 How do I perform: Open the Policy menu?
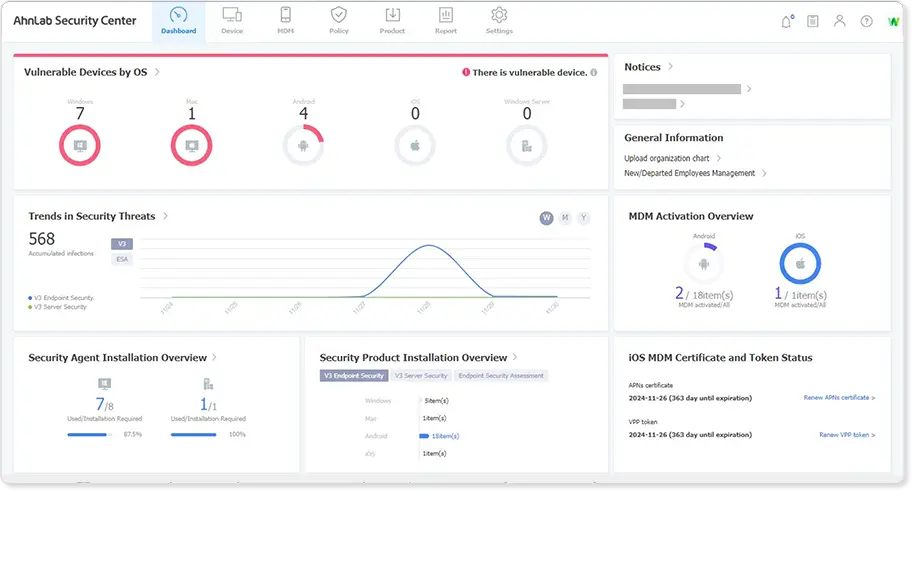(339, 21)
